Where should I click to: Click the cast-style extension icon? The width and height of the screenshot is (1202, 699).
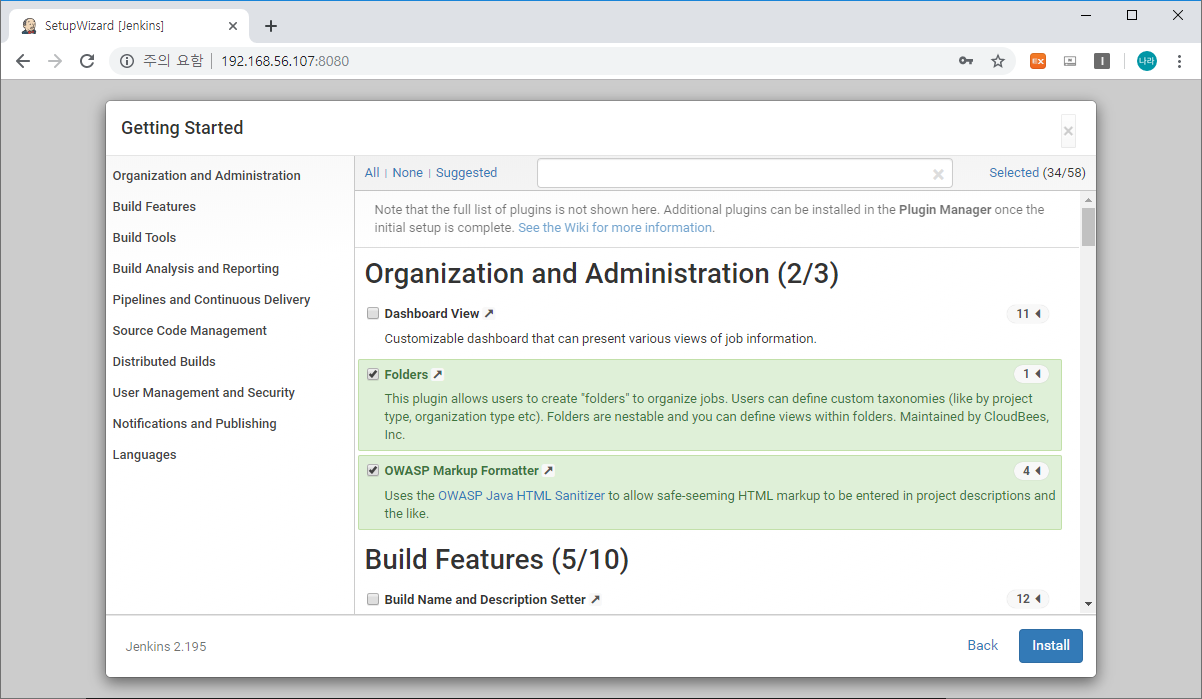tap(1070, 61)
